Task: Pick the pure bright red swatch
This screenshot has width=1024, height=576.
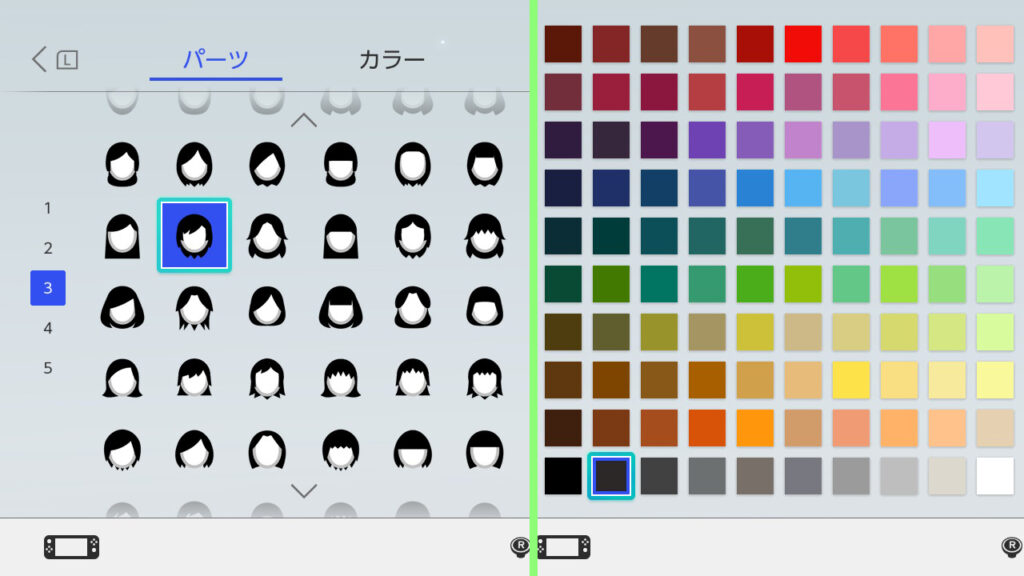Action: click(x=803, y=44)
